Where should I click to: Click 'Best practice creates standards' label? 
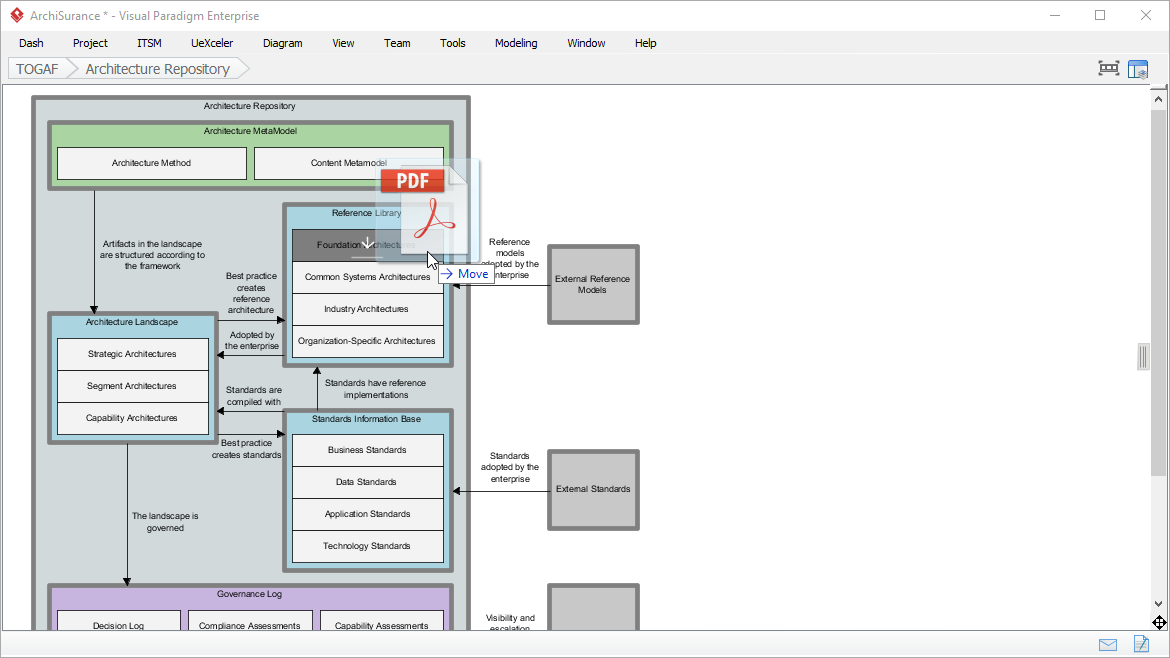[x=246, y=449]
